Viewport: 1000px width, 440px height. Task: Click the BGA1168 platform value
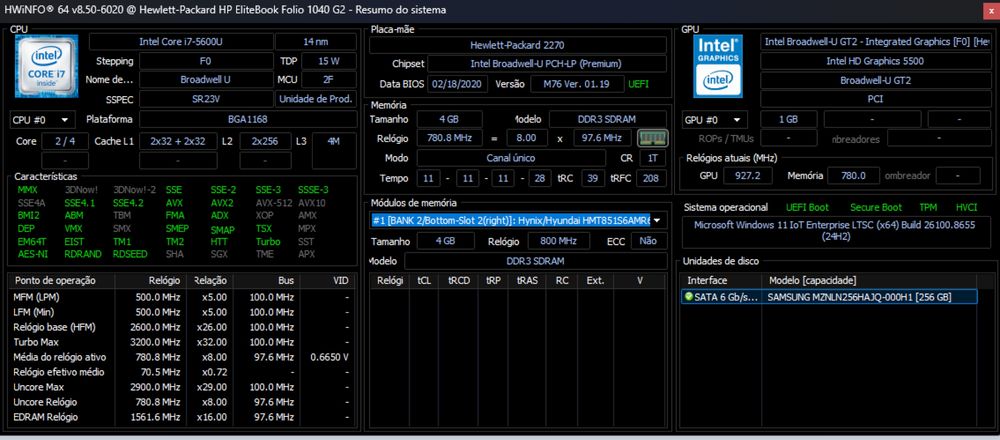(x=248, y=119)
